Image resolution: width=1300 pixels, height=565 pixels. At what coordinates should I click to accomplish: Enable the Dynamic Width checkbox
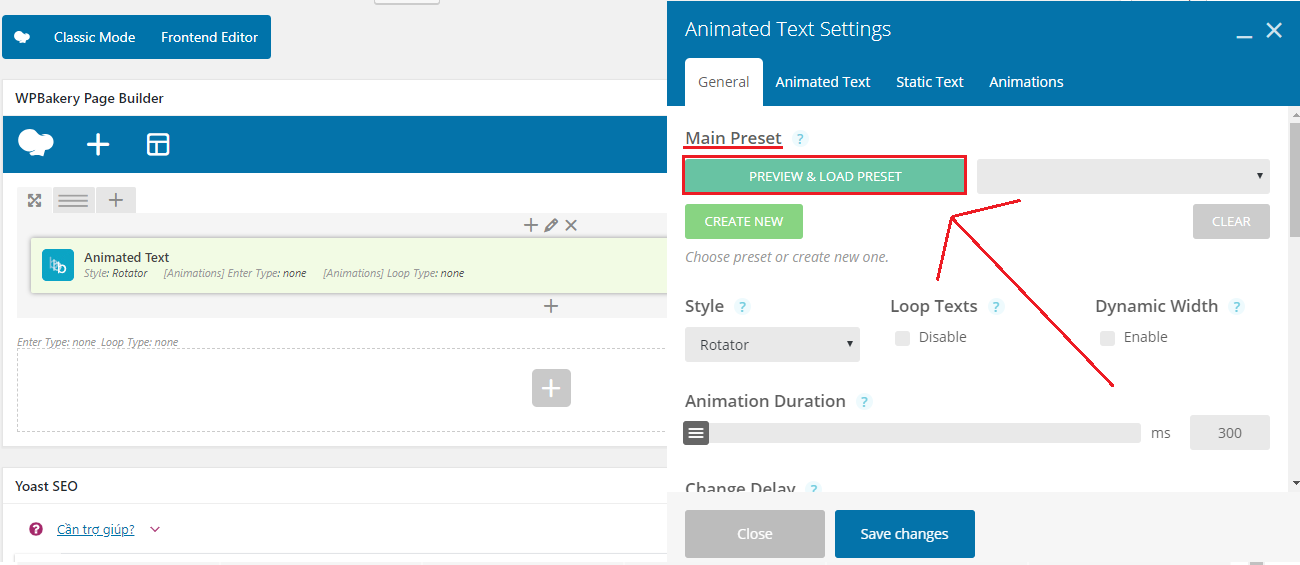[x=1107, y=338]
